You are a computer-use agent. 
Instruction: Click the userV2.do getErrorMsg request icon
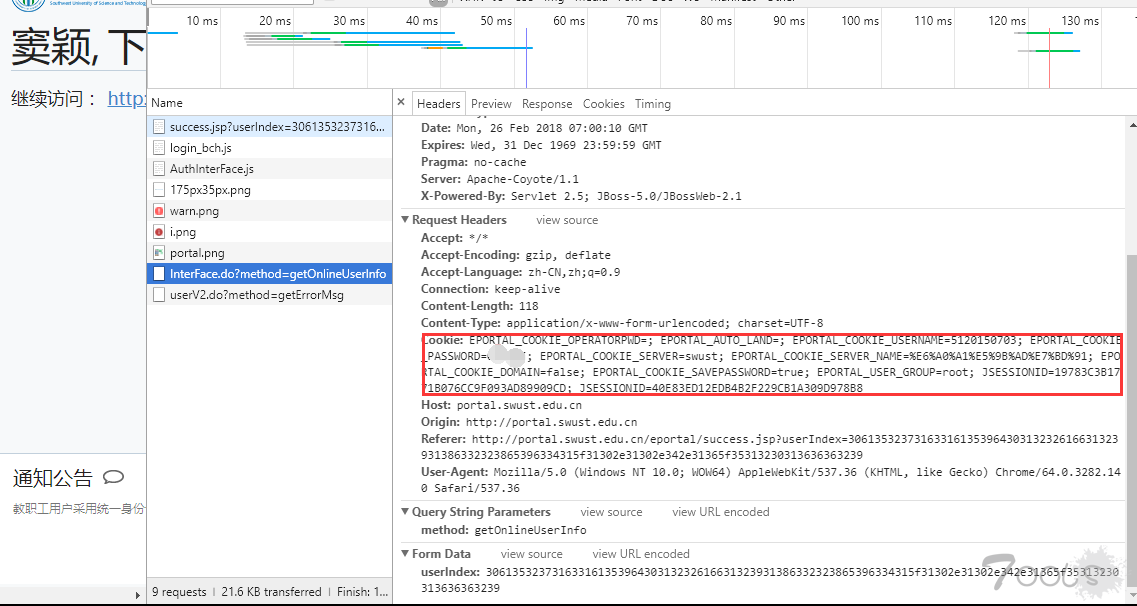[x=159, y=295]
